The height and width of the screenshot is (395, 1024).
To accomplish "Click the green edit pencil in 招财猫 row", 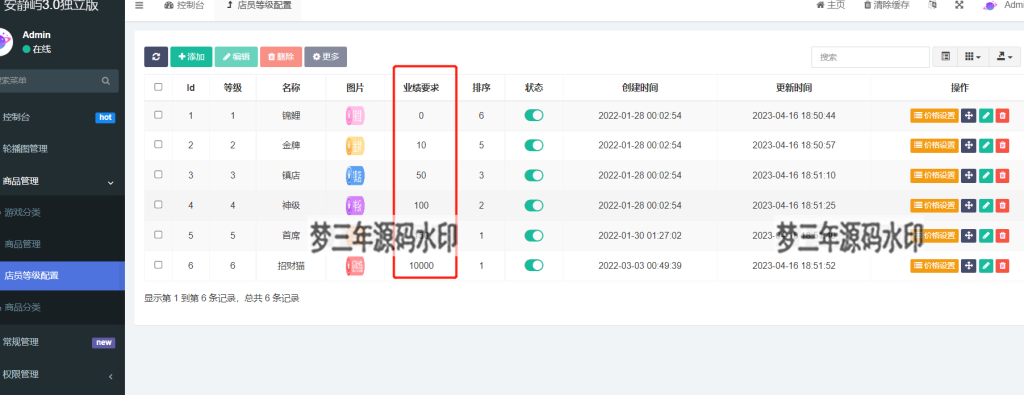I will 986,265.
